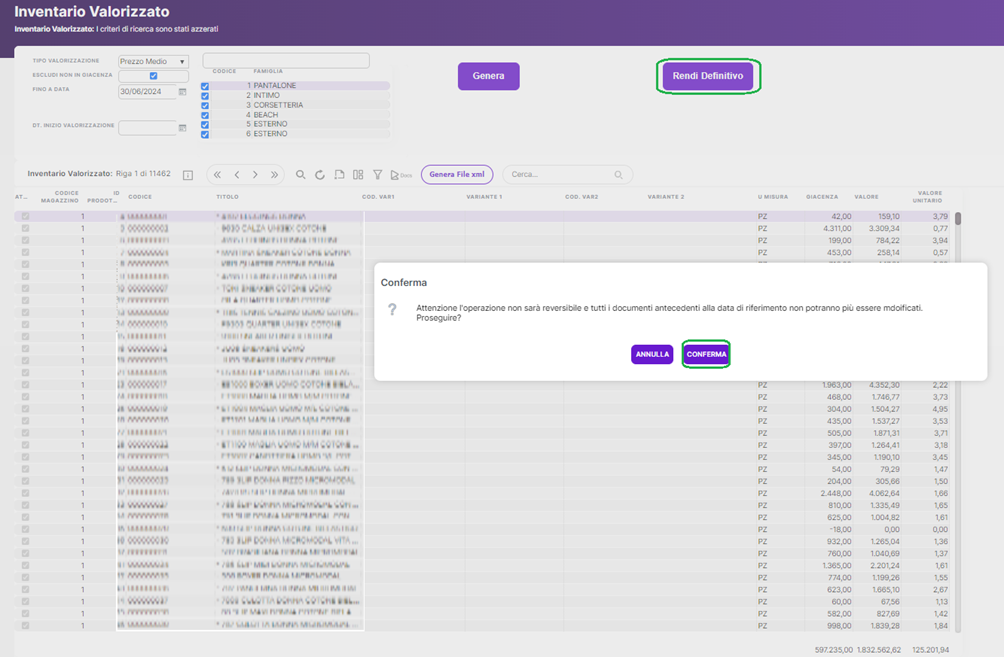Jump to last page arrow

point(274,175)
